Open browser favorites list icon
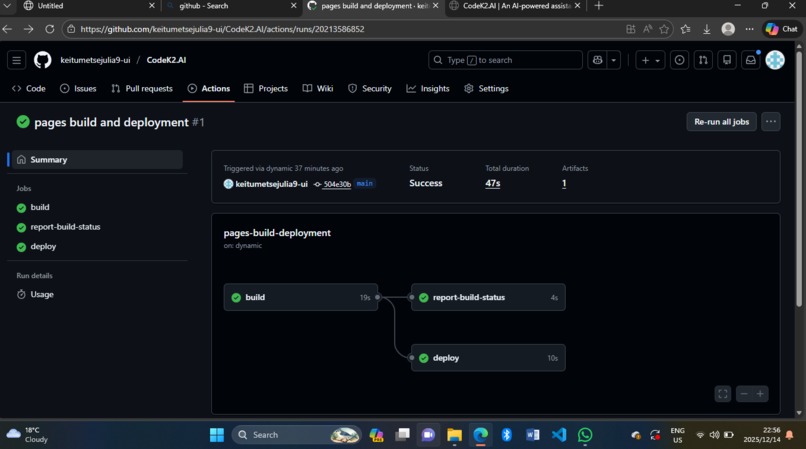Screen dimensions: 806x449 (685, 29)
